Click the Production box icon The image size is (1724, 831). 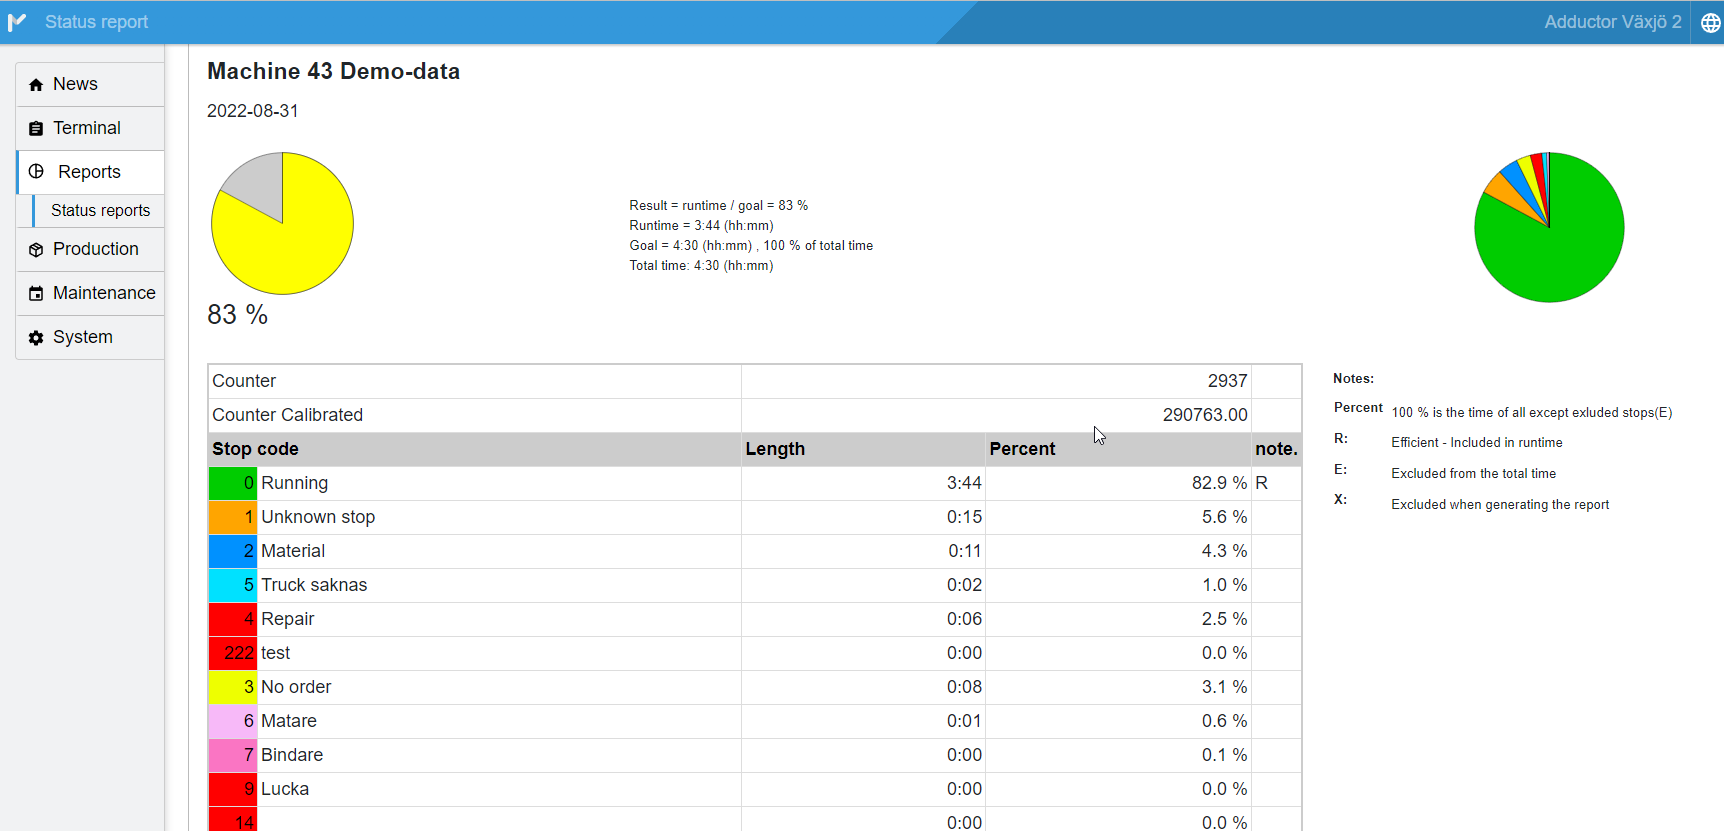(x=36, y=250)
